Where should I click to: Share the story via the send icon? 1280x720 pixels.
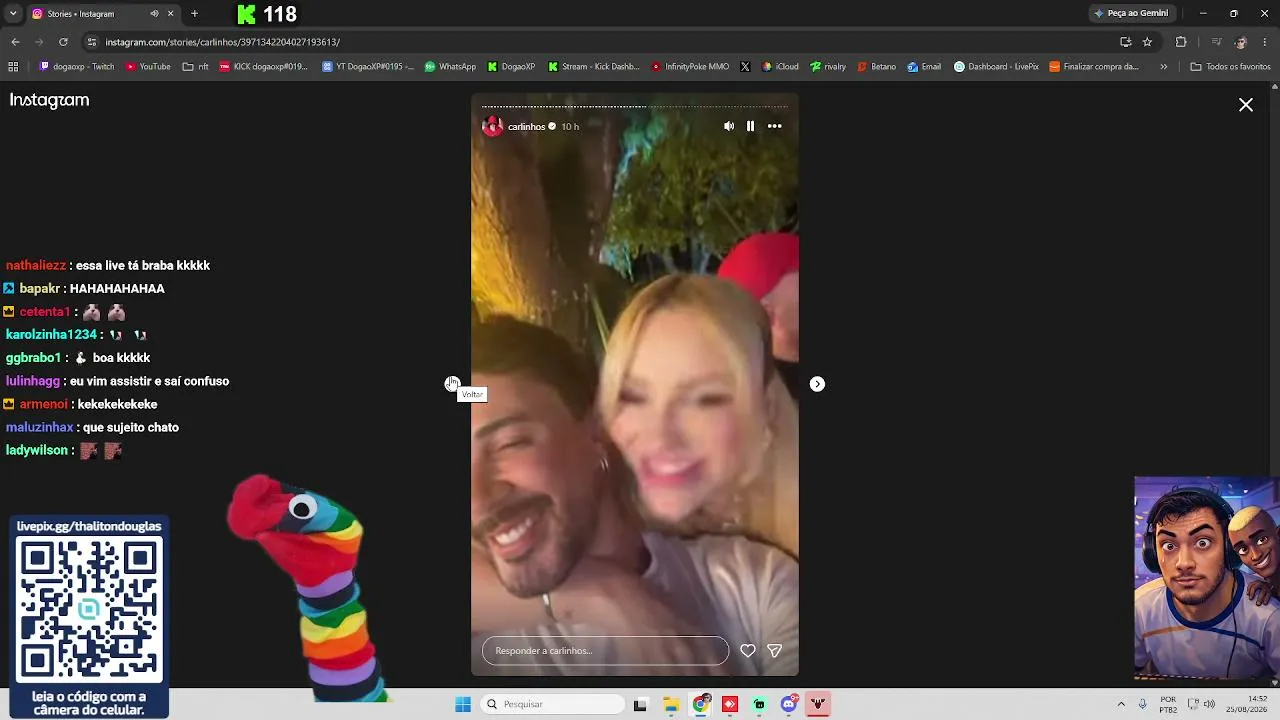(774, 651)
